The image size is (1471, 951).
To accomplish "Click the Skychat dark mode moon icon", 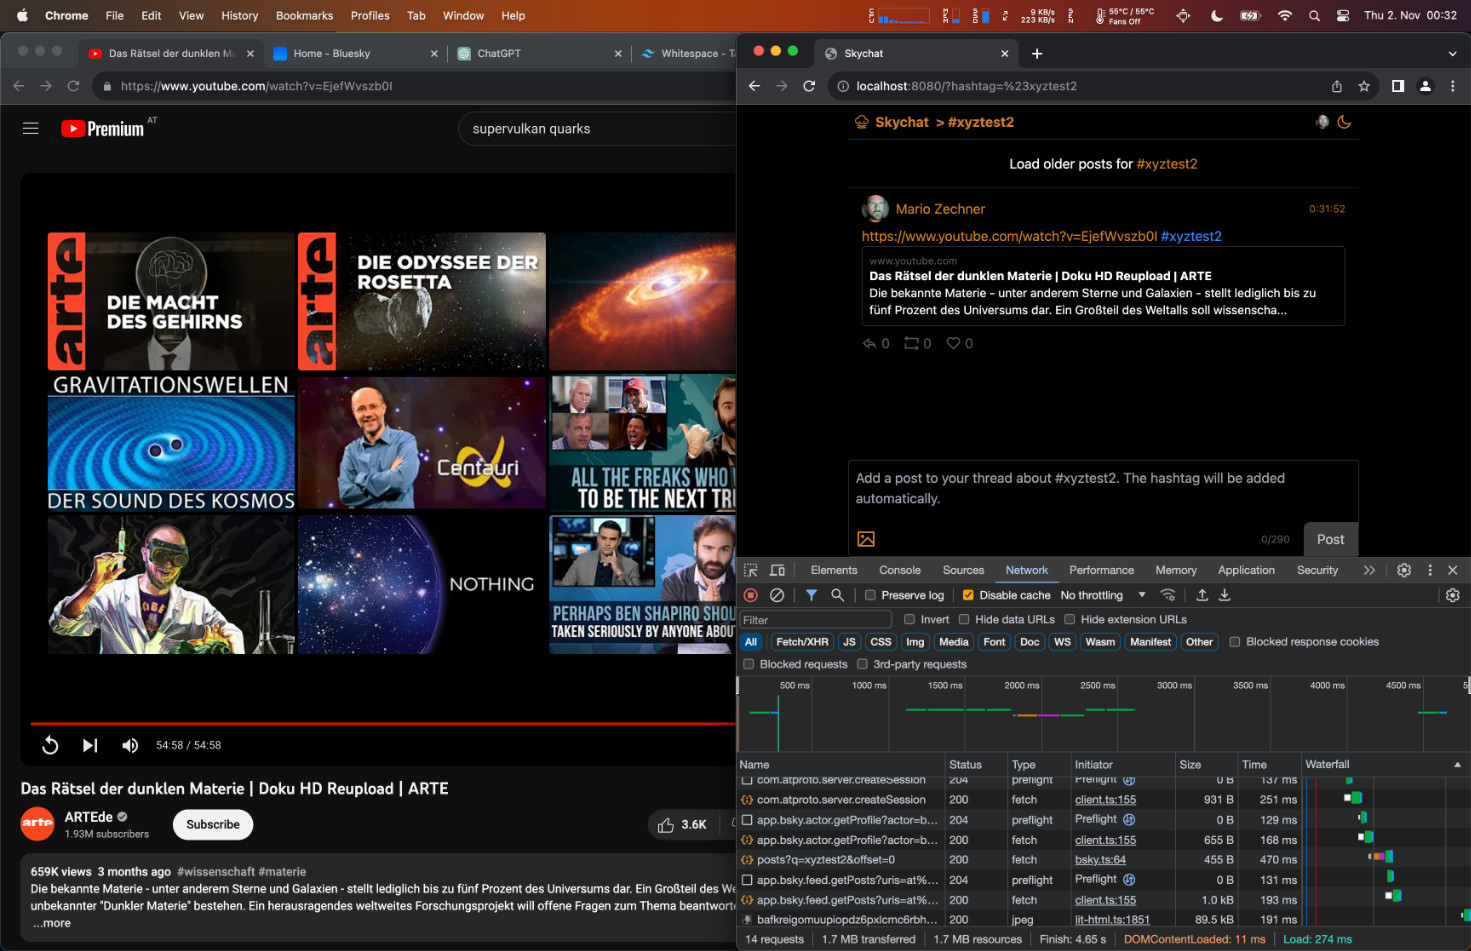I will point(1344,122).
